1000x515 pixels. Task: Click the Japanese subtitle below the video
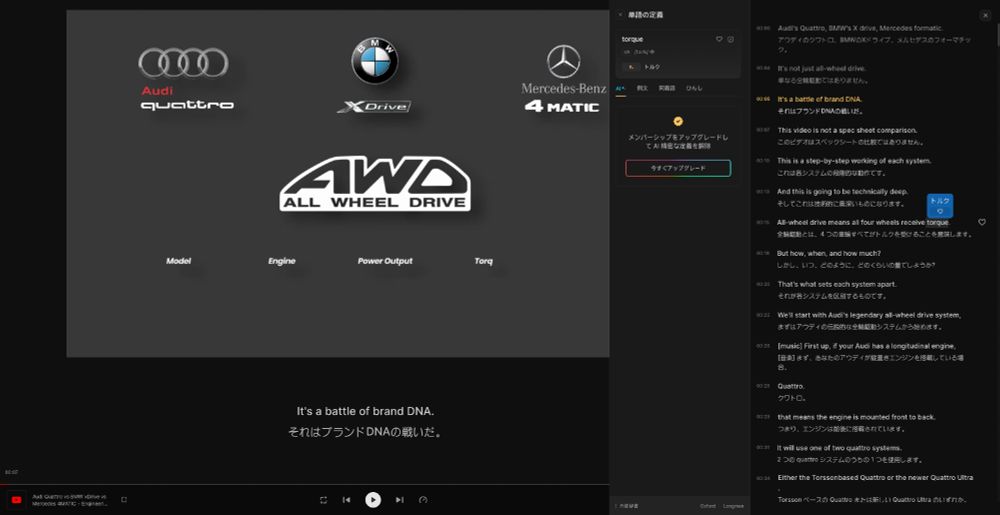(365, 432)
